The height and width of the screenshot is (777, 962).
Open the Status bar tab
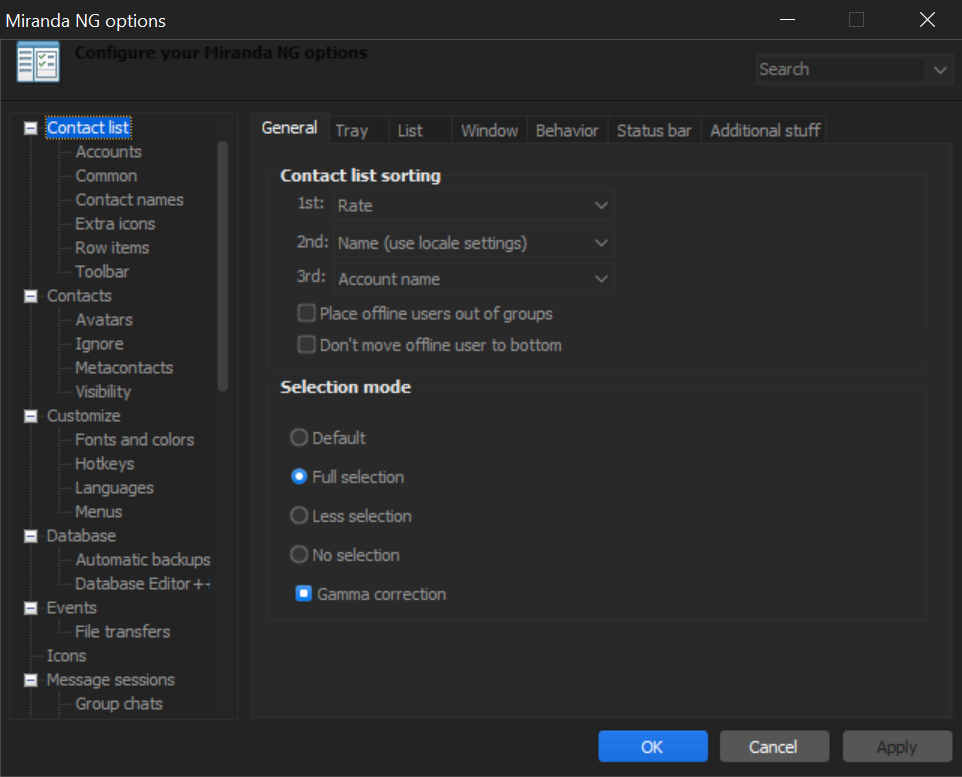click(654, 130)
